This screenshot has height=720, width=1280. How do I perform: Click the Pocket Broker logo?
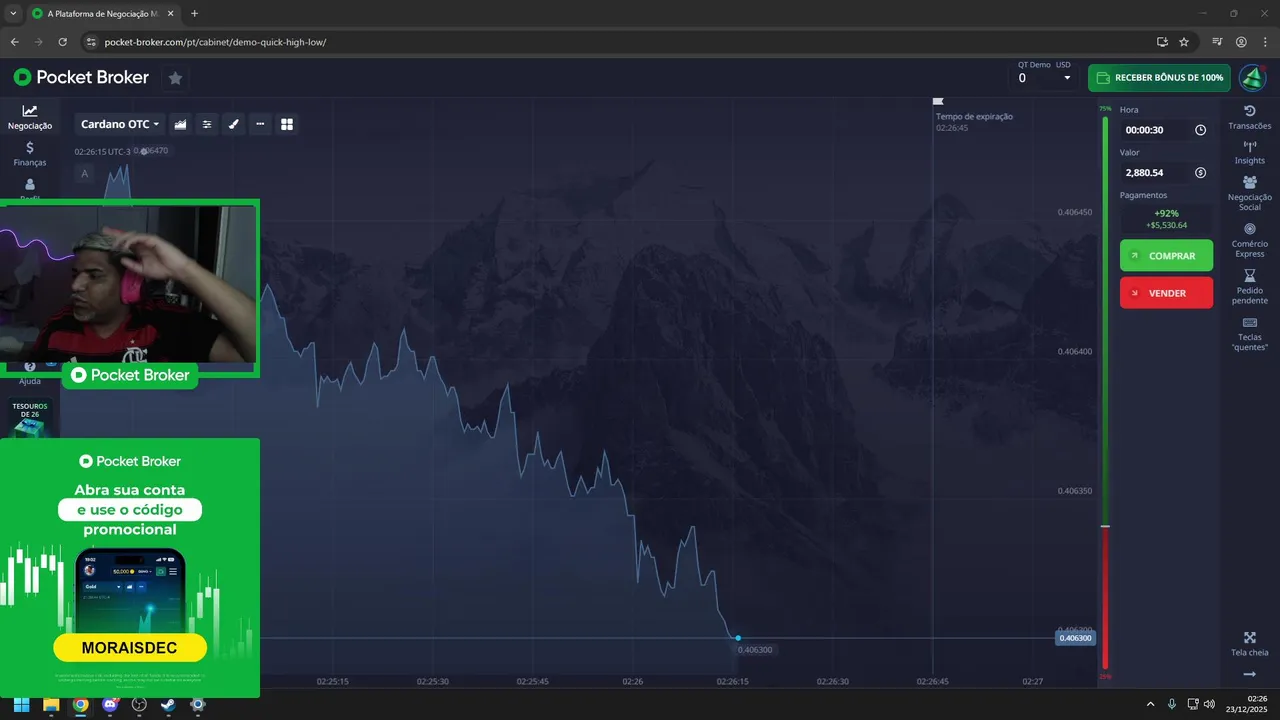pos(81,77)
